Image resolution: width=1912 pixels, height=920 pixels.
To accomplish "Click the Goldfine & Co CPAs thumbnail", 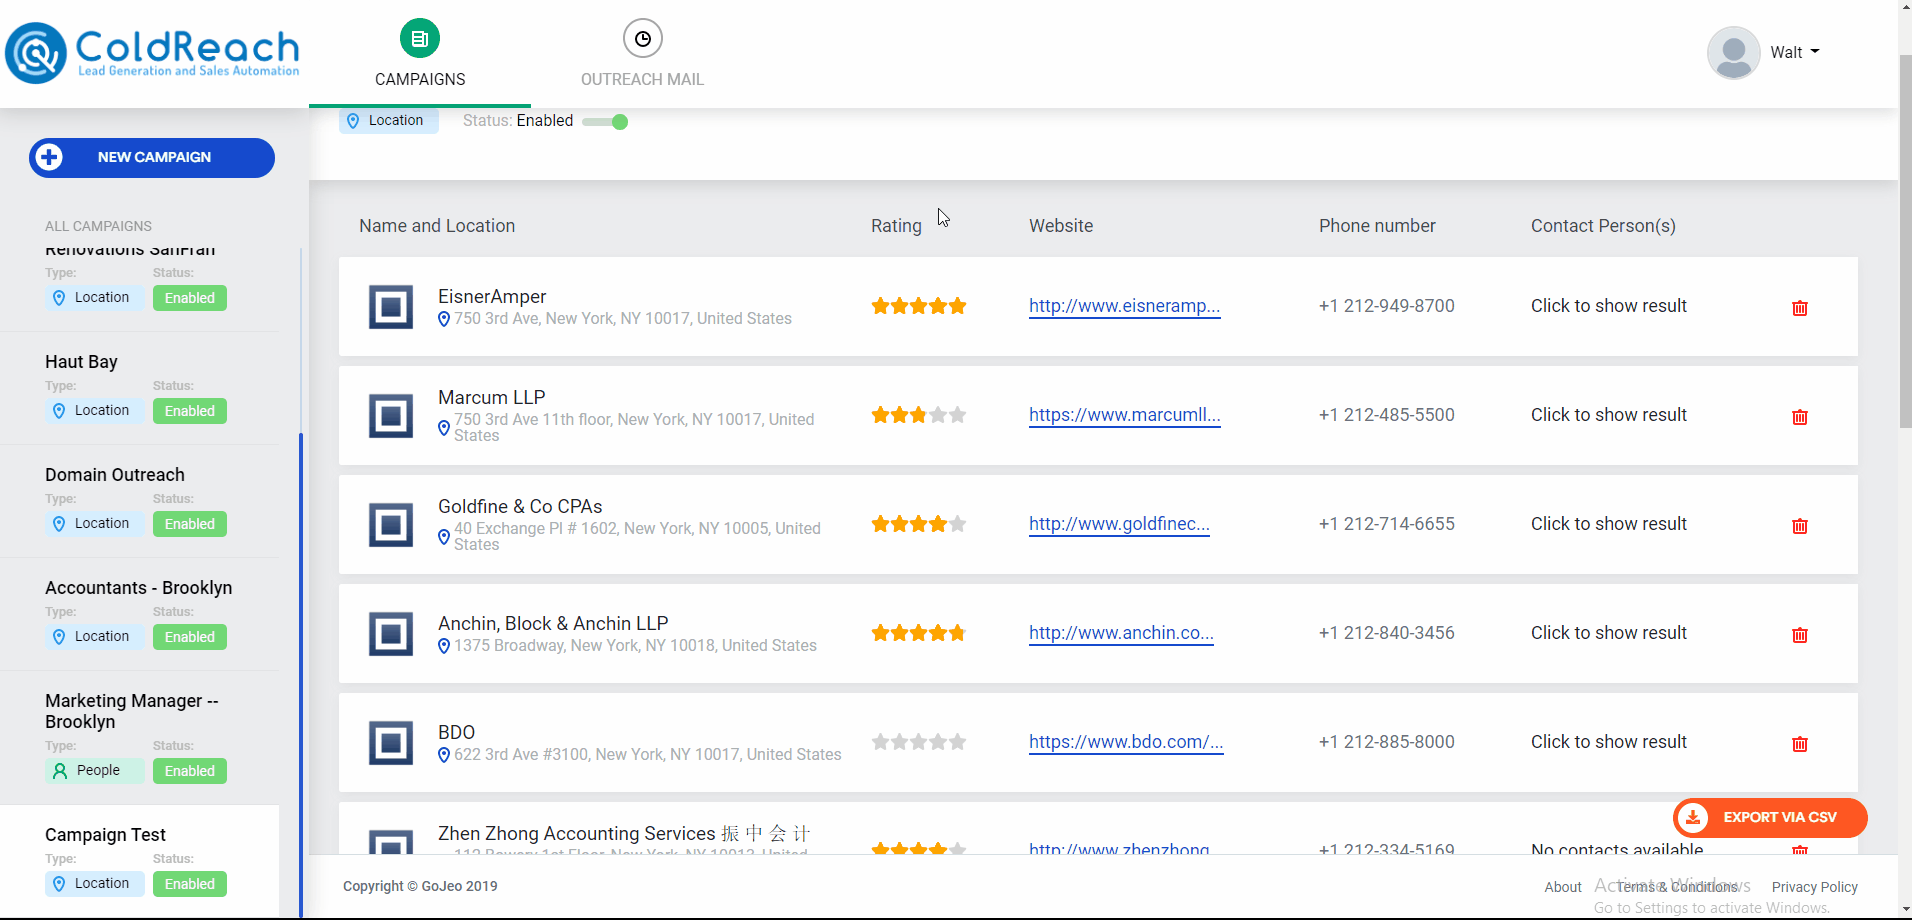I will 391,525.
